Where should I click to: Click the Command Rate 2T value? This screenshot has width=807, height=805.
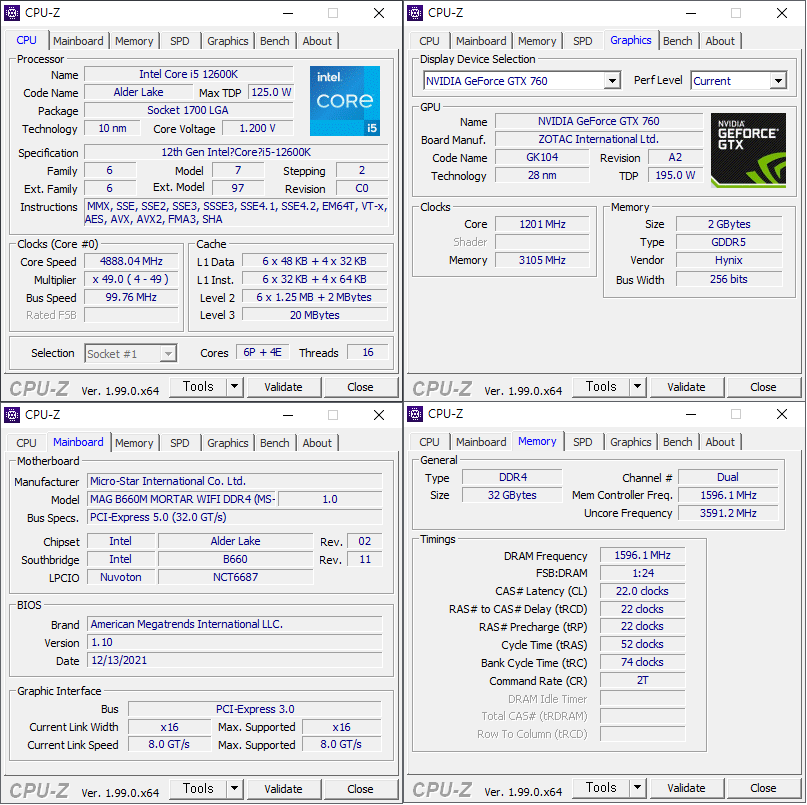point(642,680)
